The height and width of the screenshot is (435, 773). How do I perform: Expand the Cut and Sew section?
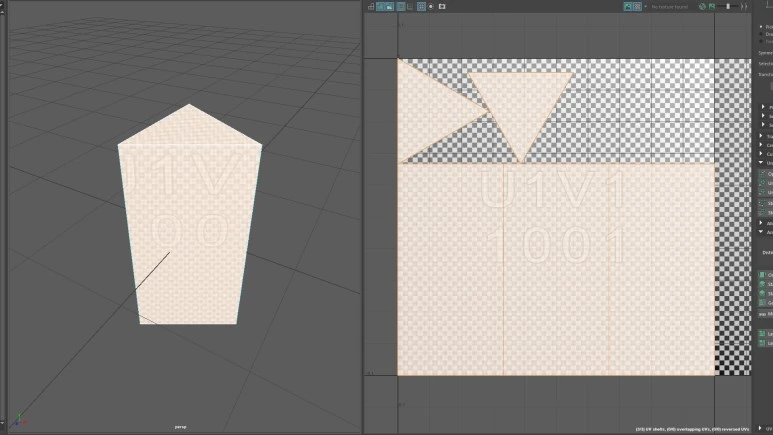tap(762, 154)
